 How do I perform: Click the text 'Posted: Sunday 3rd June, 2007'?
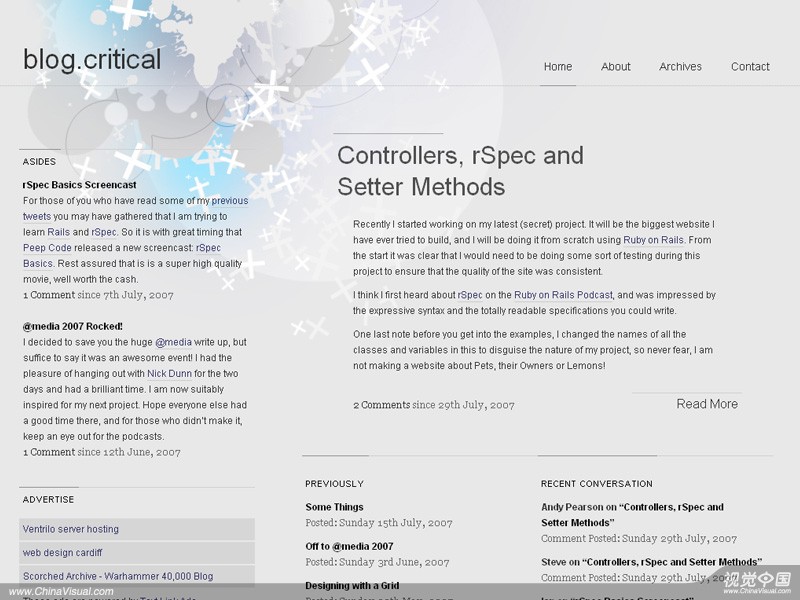tap(377, 562)
